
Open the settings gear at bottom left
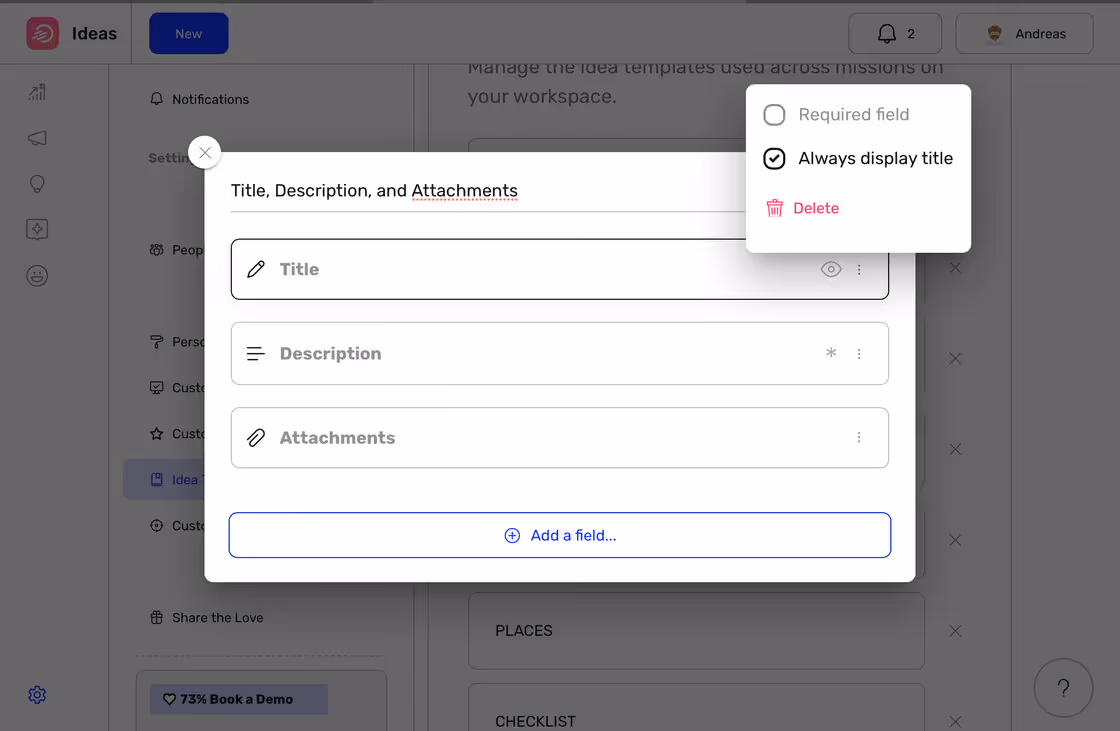(37, 694)
